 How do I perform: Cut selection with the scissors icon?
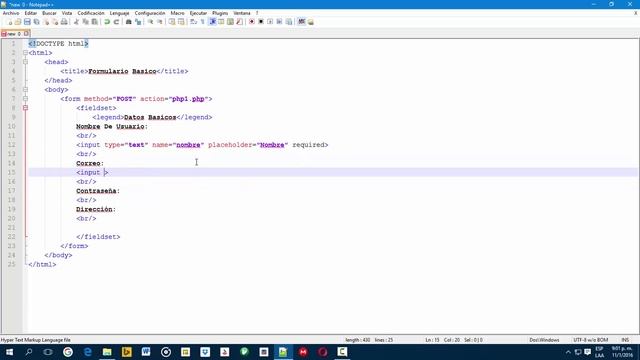[76, 22]
